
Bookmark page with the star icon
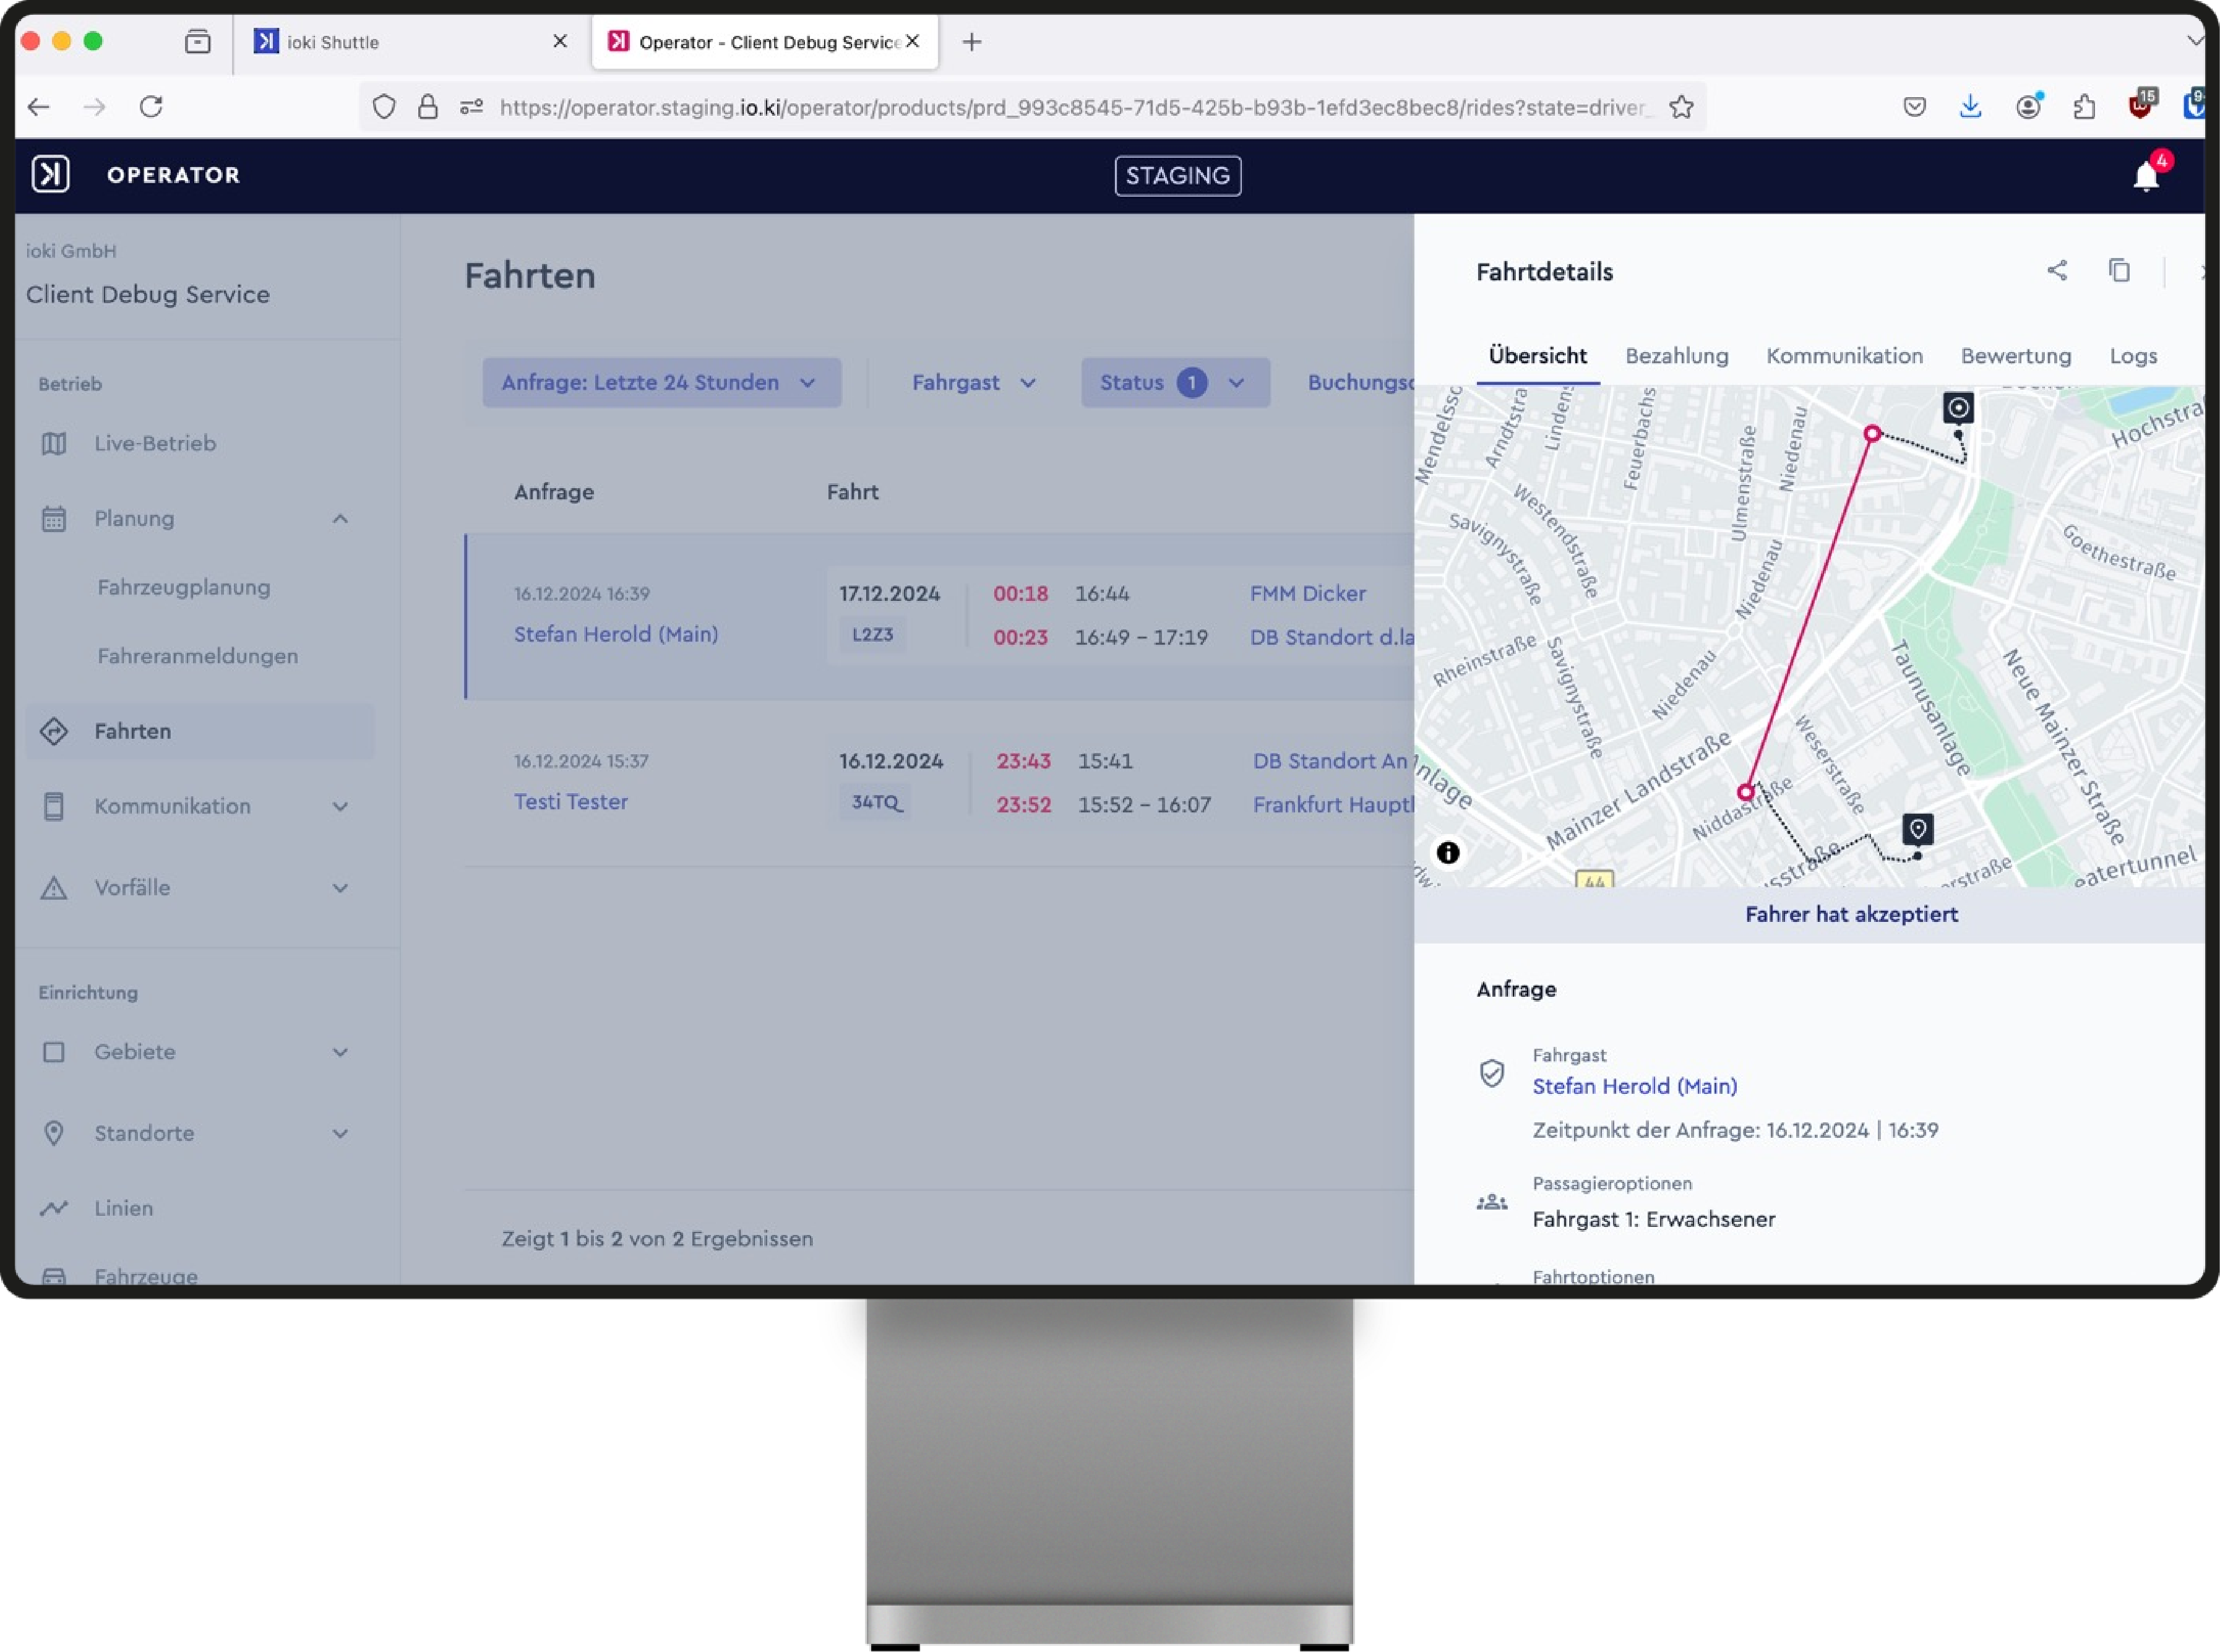click(1681, 107)
